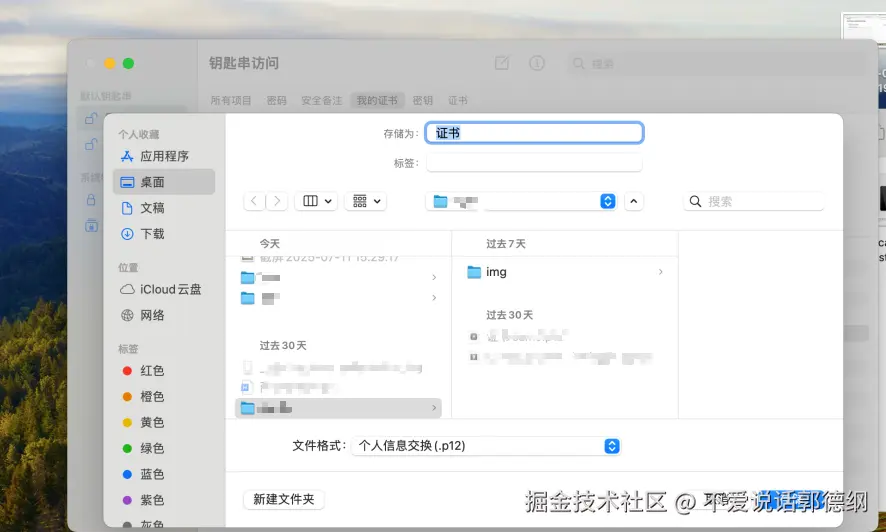Switch to 证书 tab in Keychain Access
The height and width of the screenshot is (532, 886).
458,101
